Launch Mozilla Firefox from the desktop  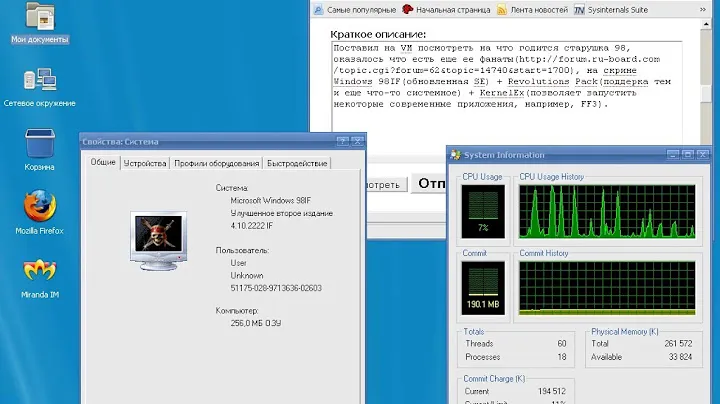tap(39, 207)
